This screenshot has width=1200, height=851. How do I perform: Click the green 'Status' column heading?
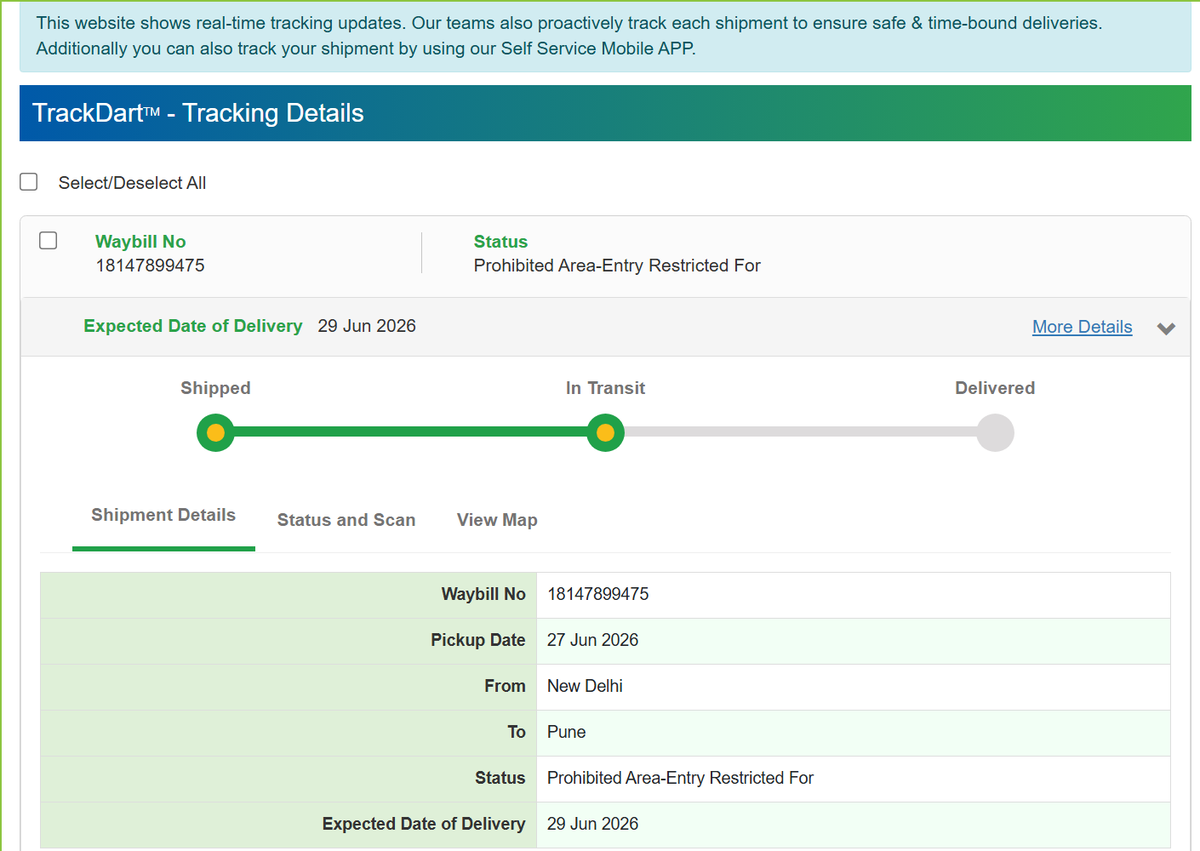(x=500, y=241)
